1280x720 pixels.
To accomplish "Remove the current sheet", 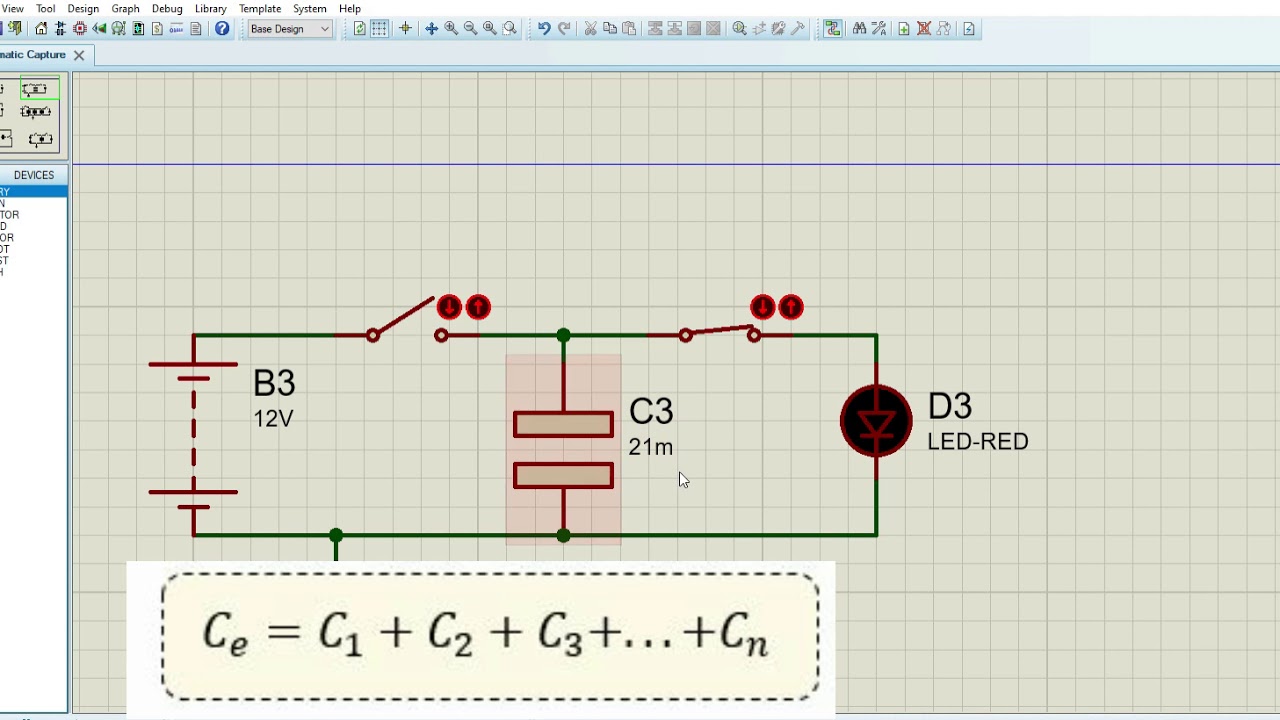I will tap(924, 29).
